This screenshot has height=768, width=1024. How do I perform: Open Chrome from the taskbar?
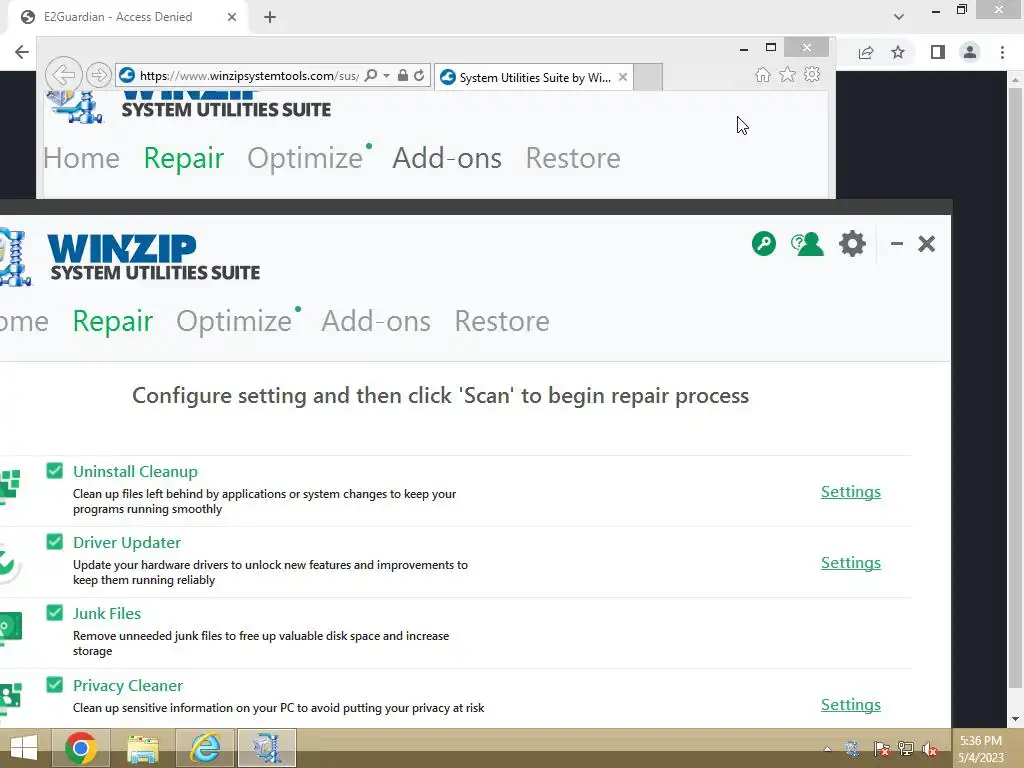click(x=81, y=748)
